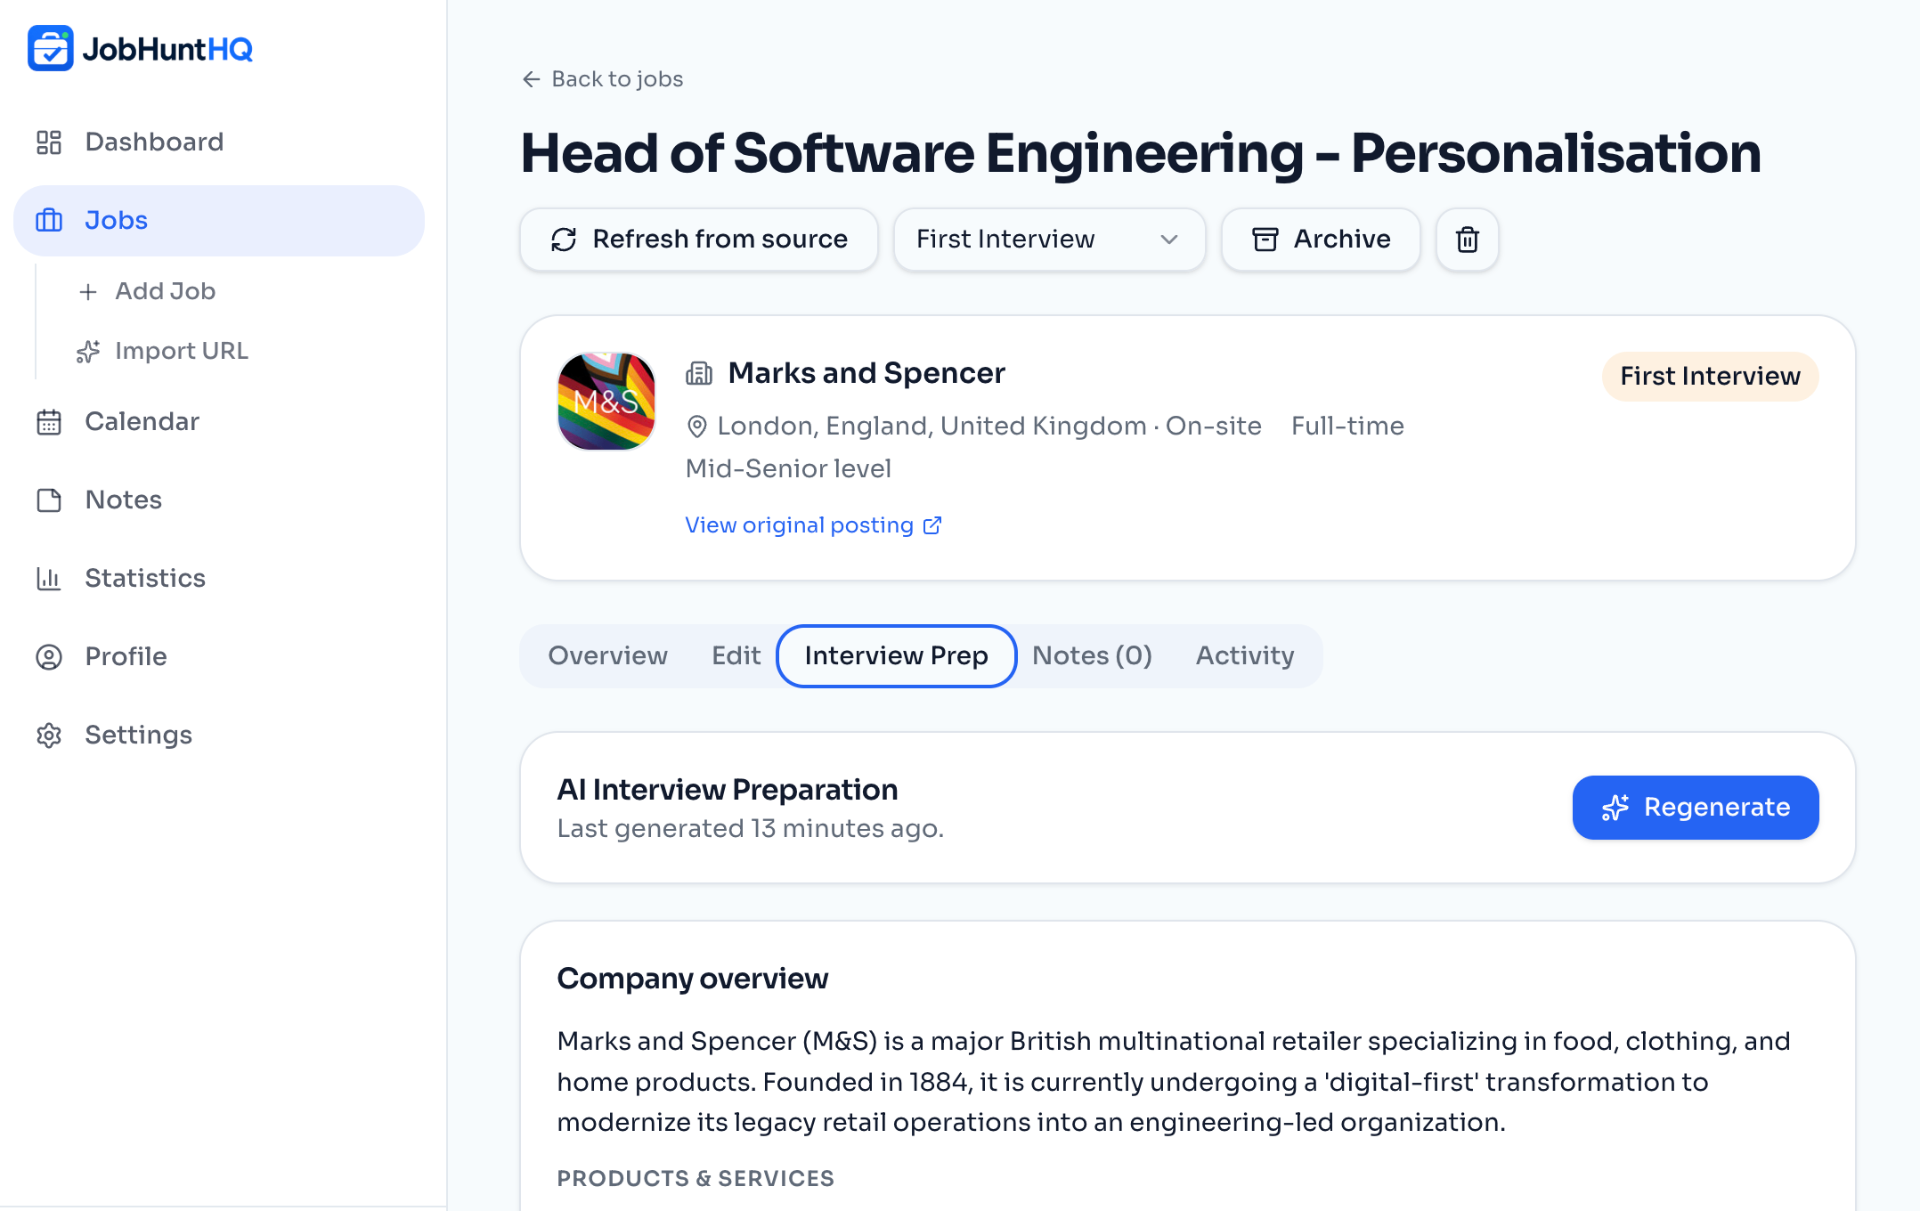This screenshot has width=1920, height=1211.
Task: Switch to the Edit tab
Action: [x=736, y=656]
